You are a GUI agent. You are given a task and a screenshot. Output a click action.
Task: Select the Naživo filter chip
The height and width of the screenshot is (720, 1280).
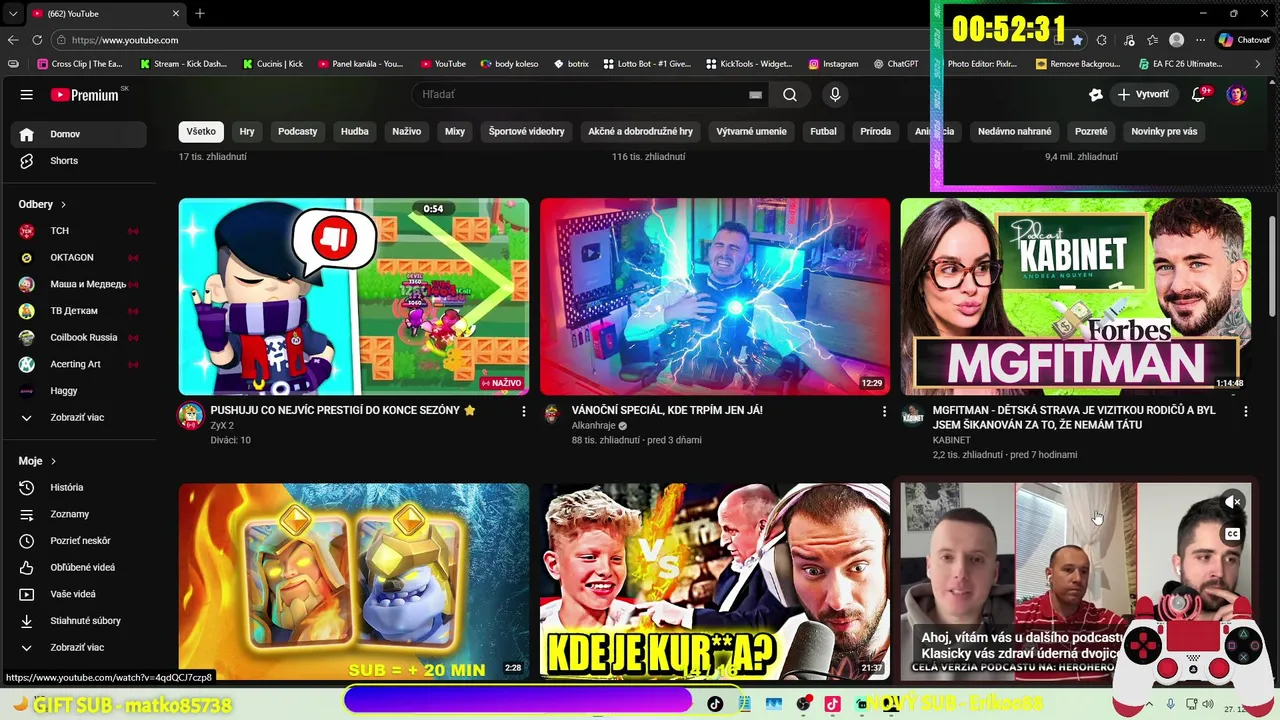(406, 131)
